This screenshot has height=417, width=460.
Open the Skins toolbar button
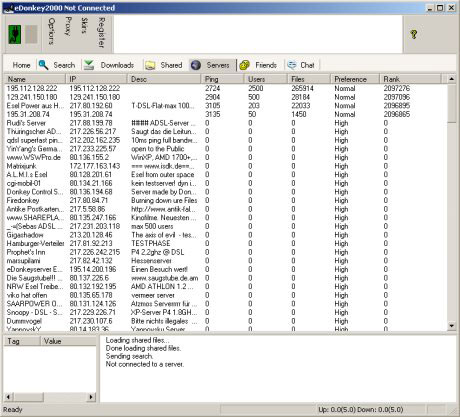coord(84,26)
